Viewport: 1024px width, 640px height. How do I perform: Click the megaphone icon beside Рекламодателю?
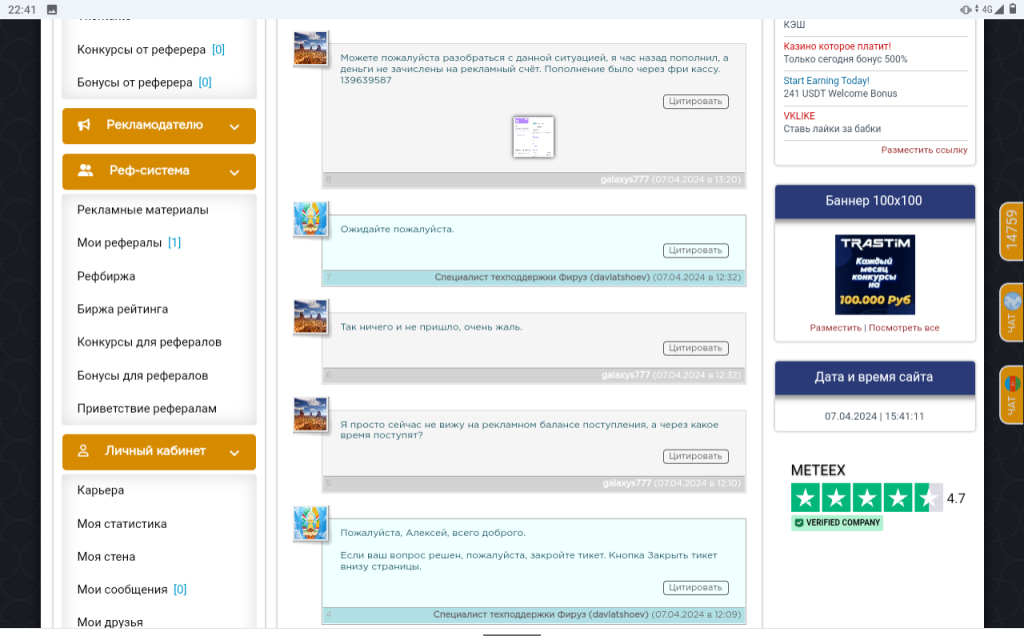pyautogui.click(x=84, y=125)
